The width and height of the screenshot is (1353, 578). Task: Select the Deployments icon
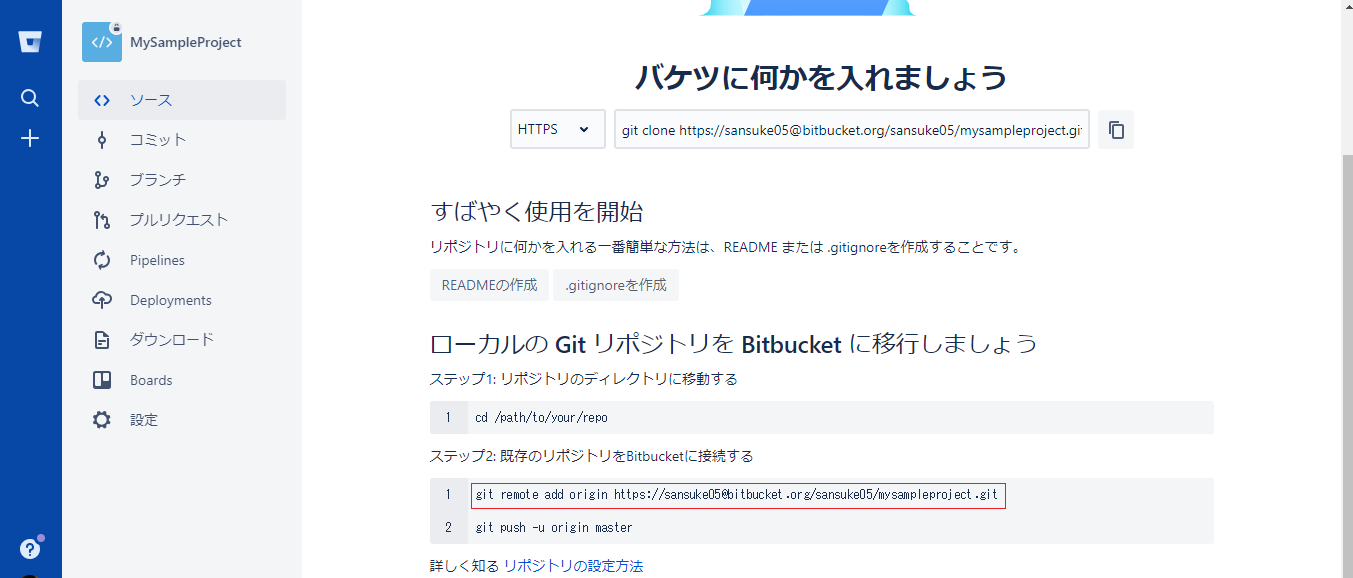[101, 300]
